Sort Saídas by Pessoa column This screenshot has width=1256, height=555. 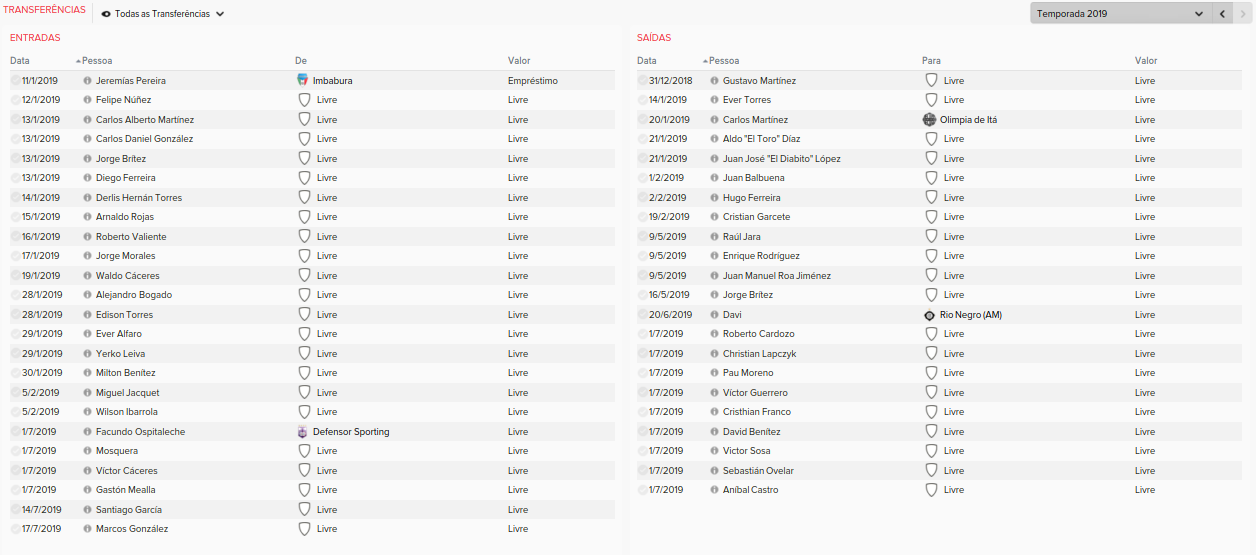coord(724,61)
